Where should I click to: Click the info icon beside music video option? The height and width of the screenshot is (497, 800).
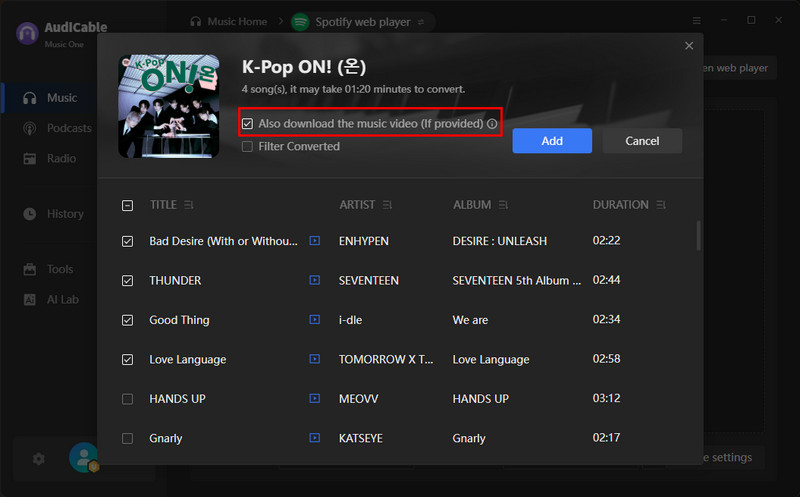492,123
